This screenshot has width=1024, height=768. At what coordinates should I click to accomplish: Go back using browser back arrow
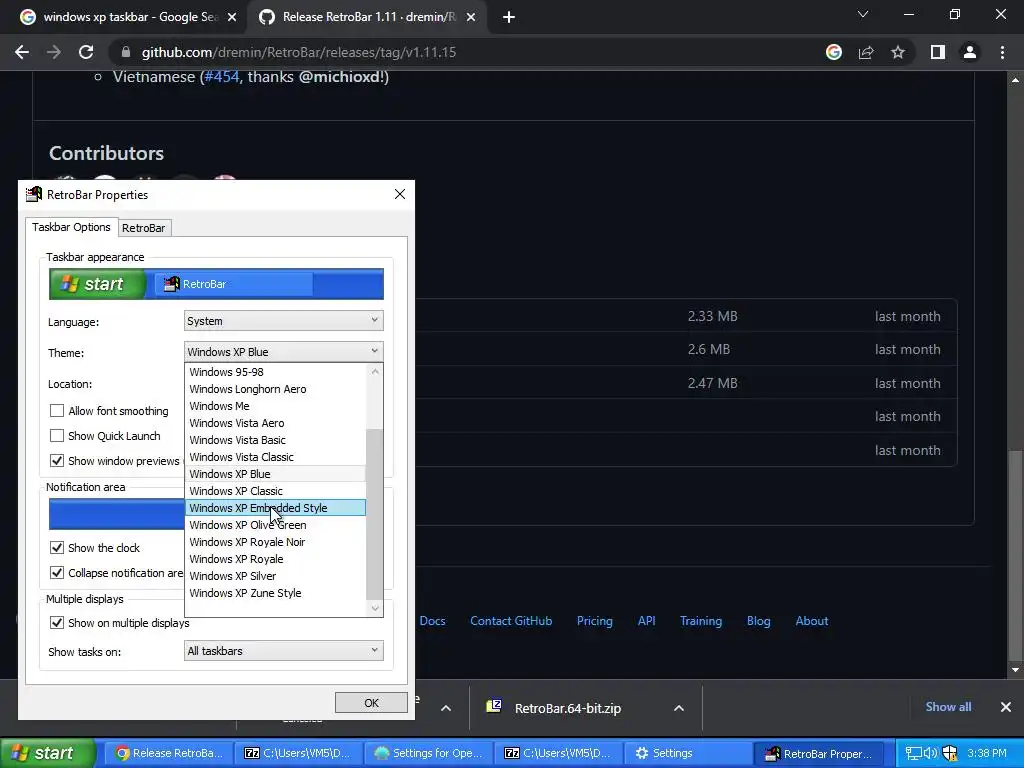pyautogui.click(x=22, y=52)
